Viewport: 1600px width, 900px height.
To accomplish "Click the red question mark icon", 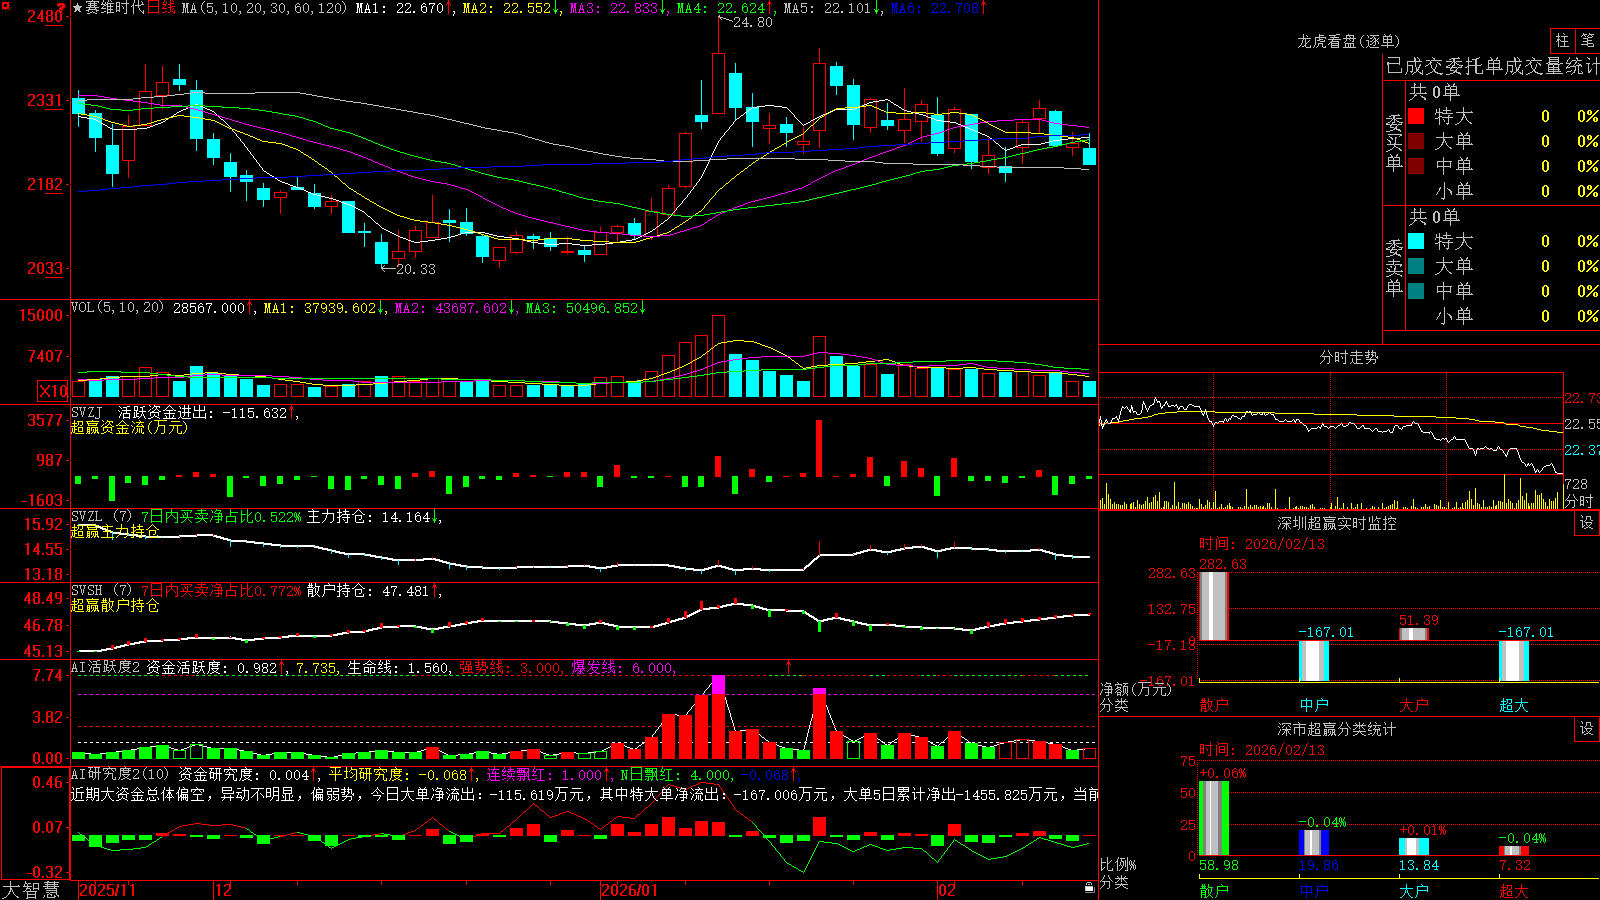I will point(61,7).
